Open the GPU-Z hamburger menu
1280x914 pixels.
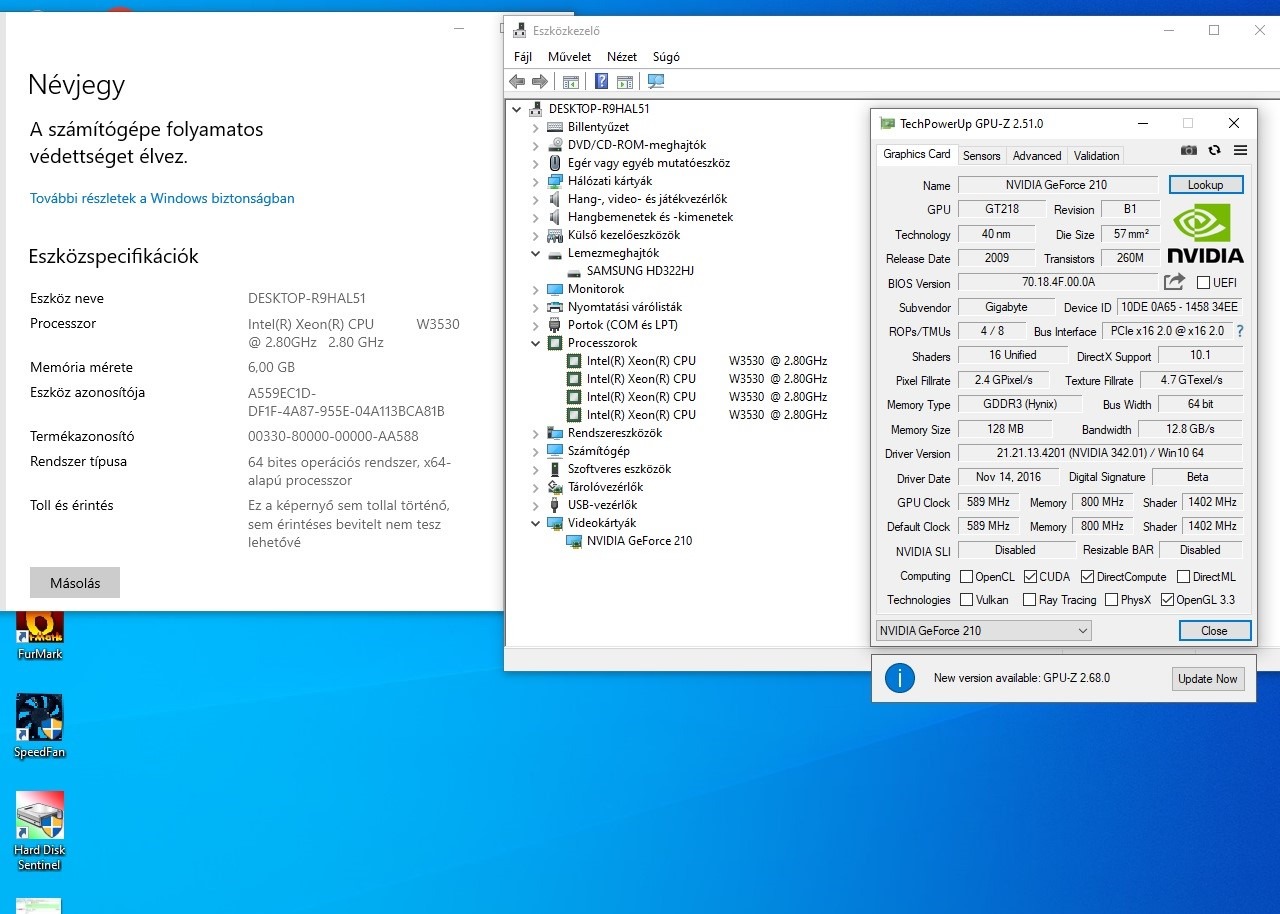tap(1240, 150)
